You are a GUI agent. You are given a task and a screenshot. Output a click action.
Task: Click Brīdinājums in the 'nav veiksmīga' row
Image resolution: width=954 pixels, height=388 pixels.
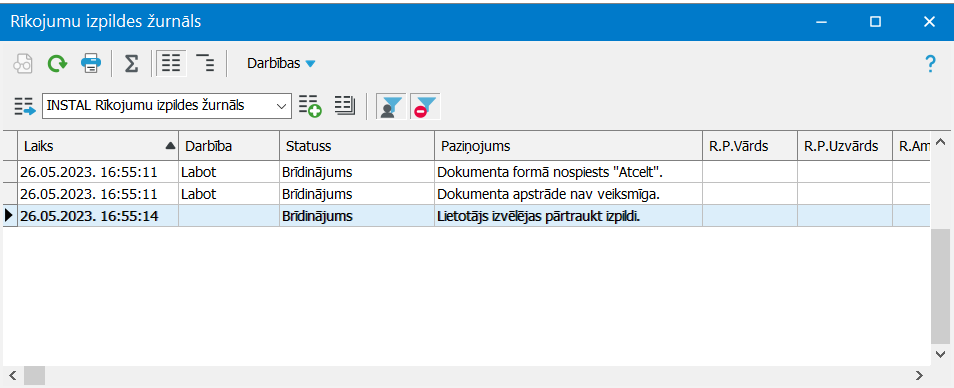[x=357, y=194]
